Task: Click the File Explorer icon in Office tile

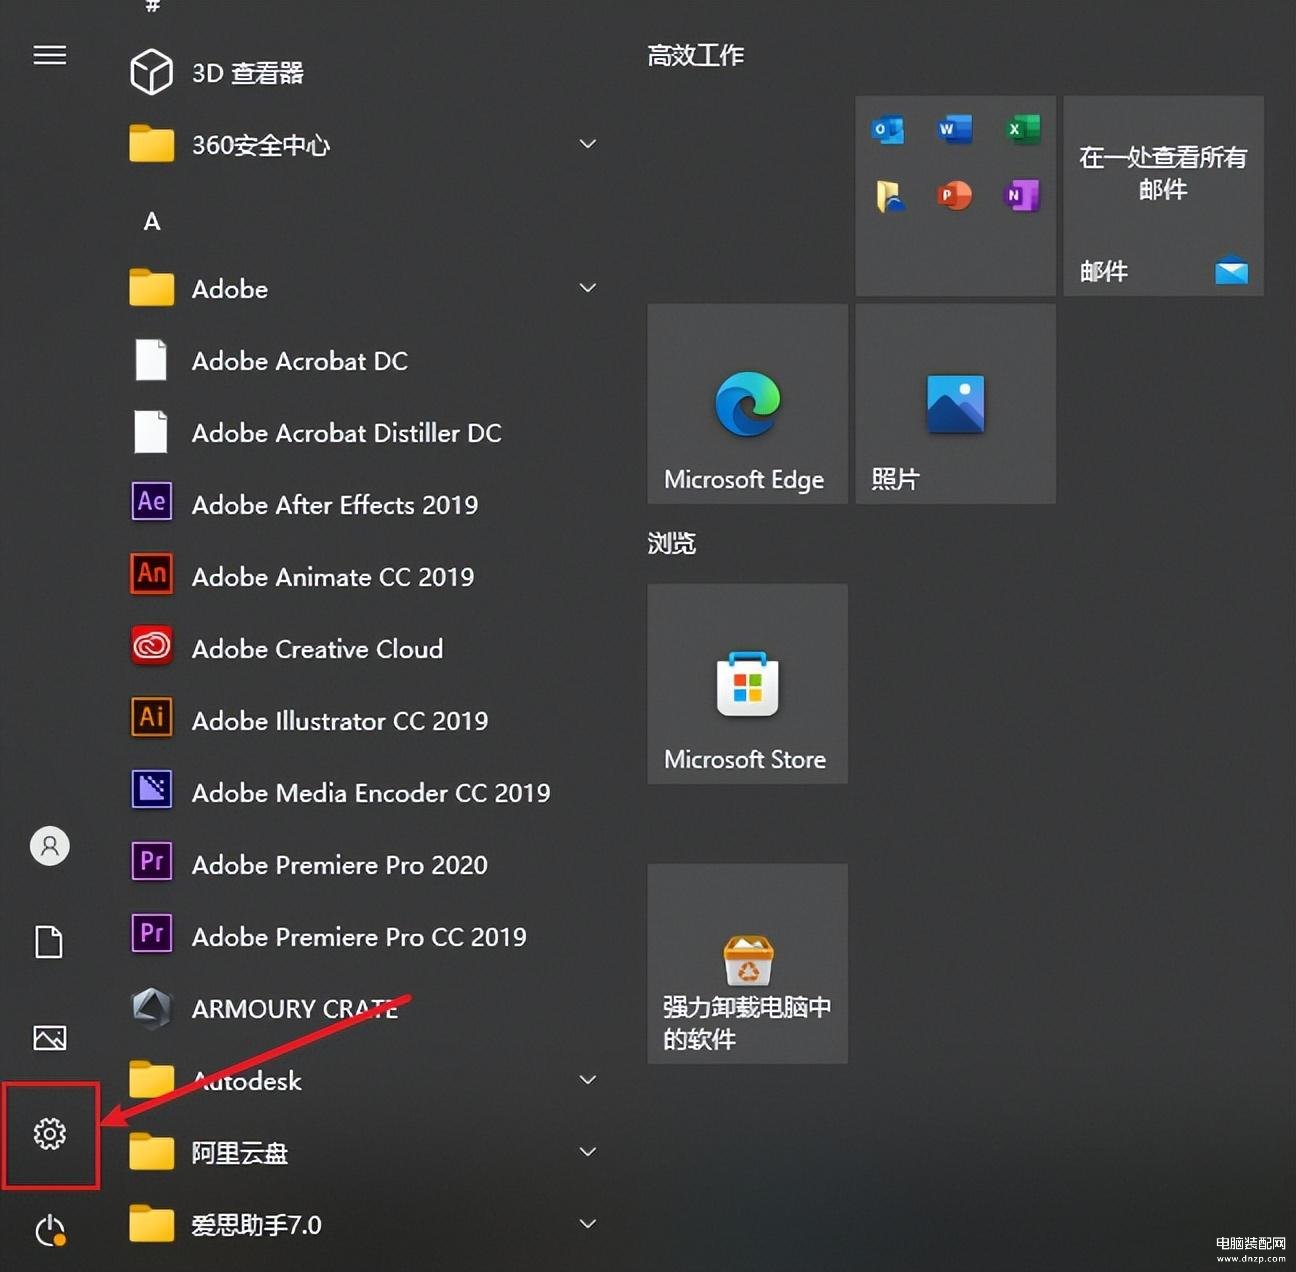Action: (890, 196)
